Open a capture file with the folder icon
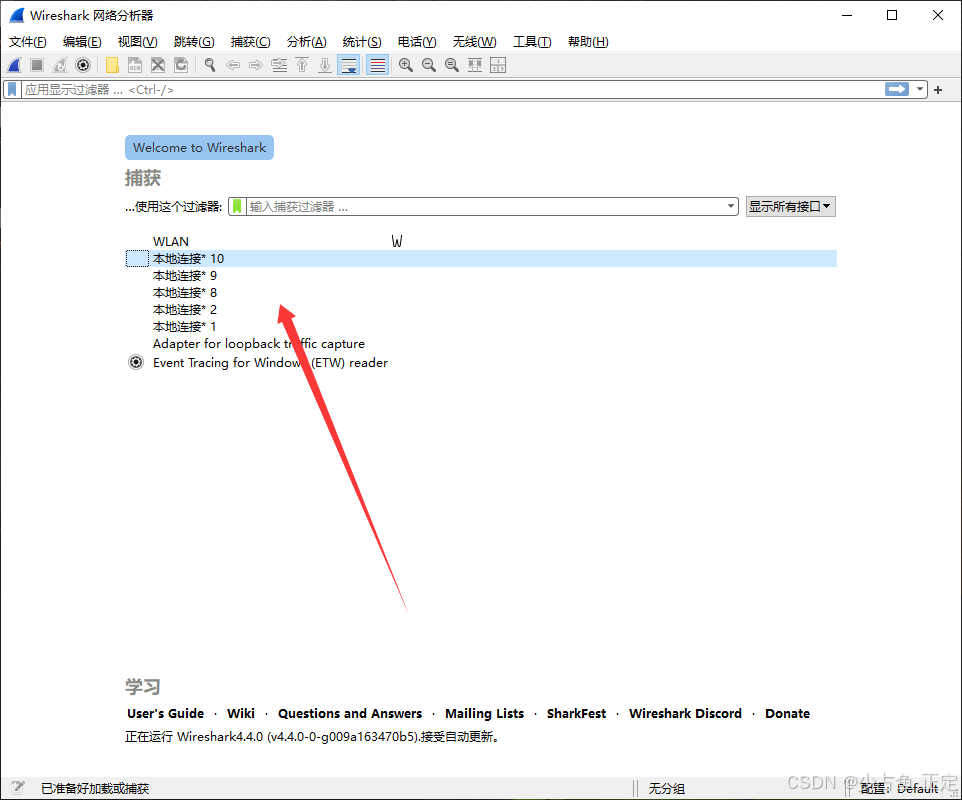The image size is (962, 800). (112, 65)
